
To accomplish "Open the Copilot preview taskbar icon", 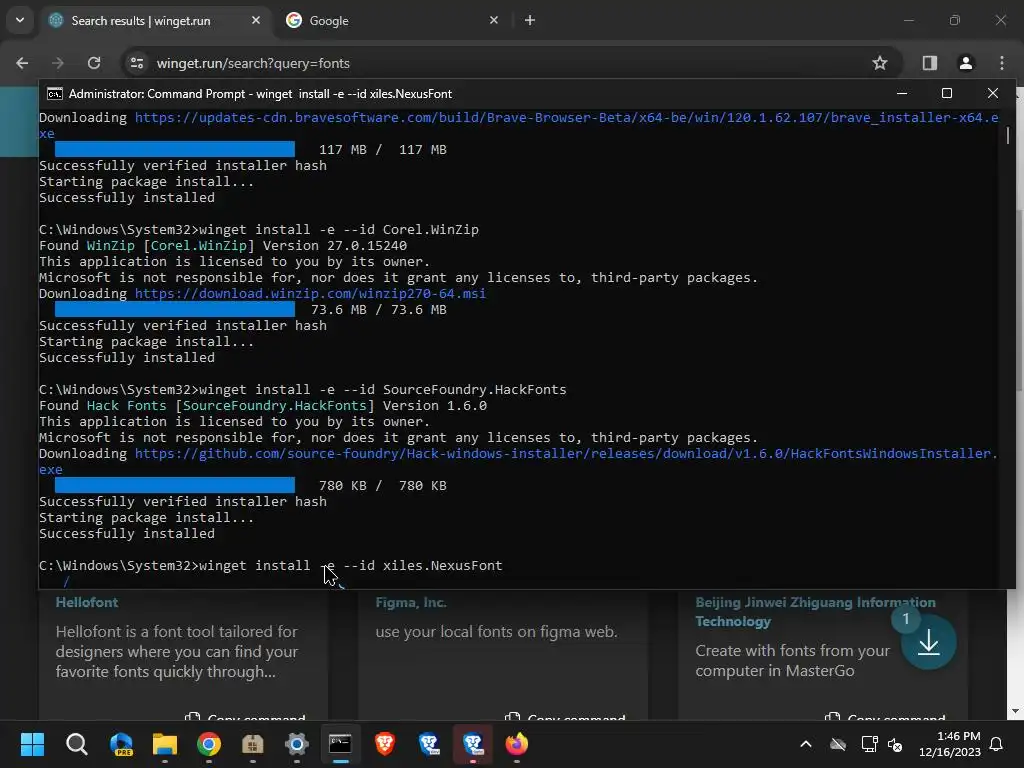I will coord(121,744).
